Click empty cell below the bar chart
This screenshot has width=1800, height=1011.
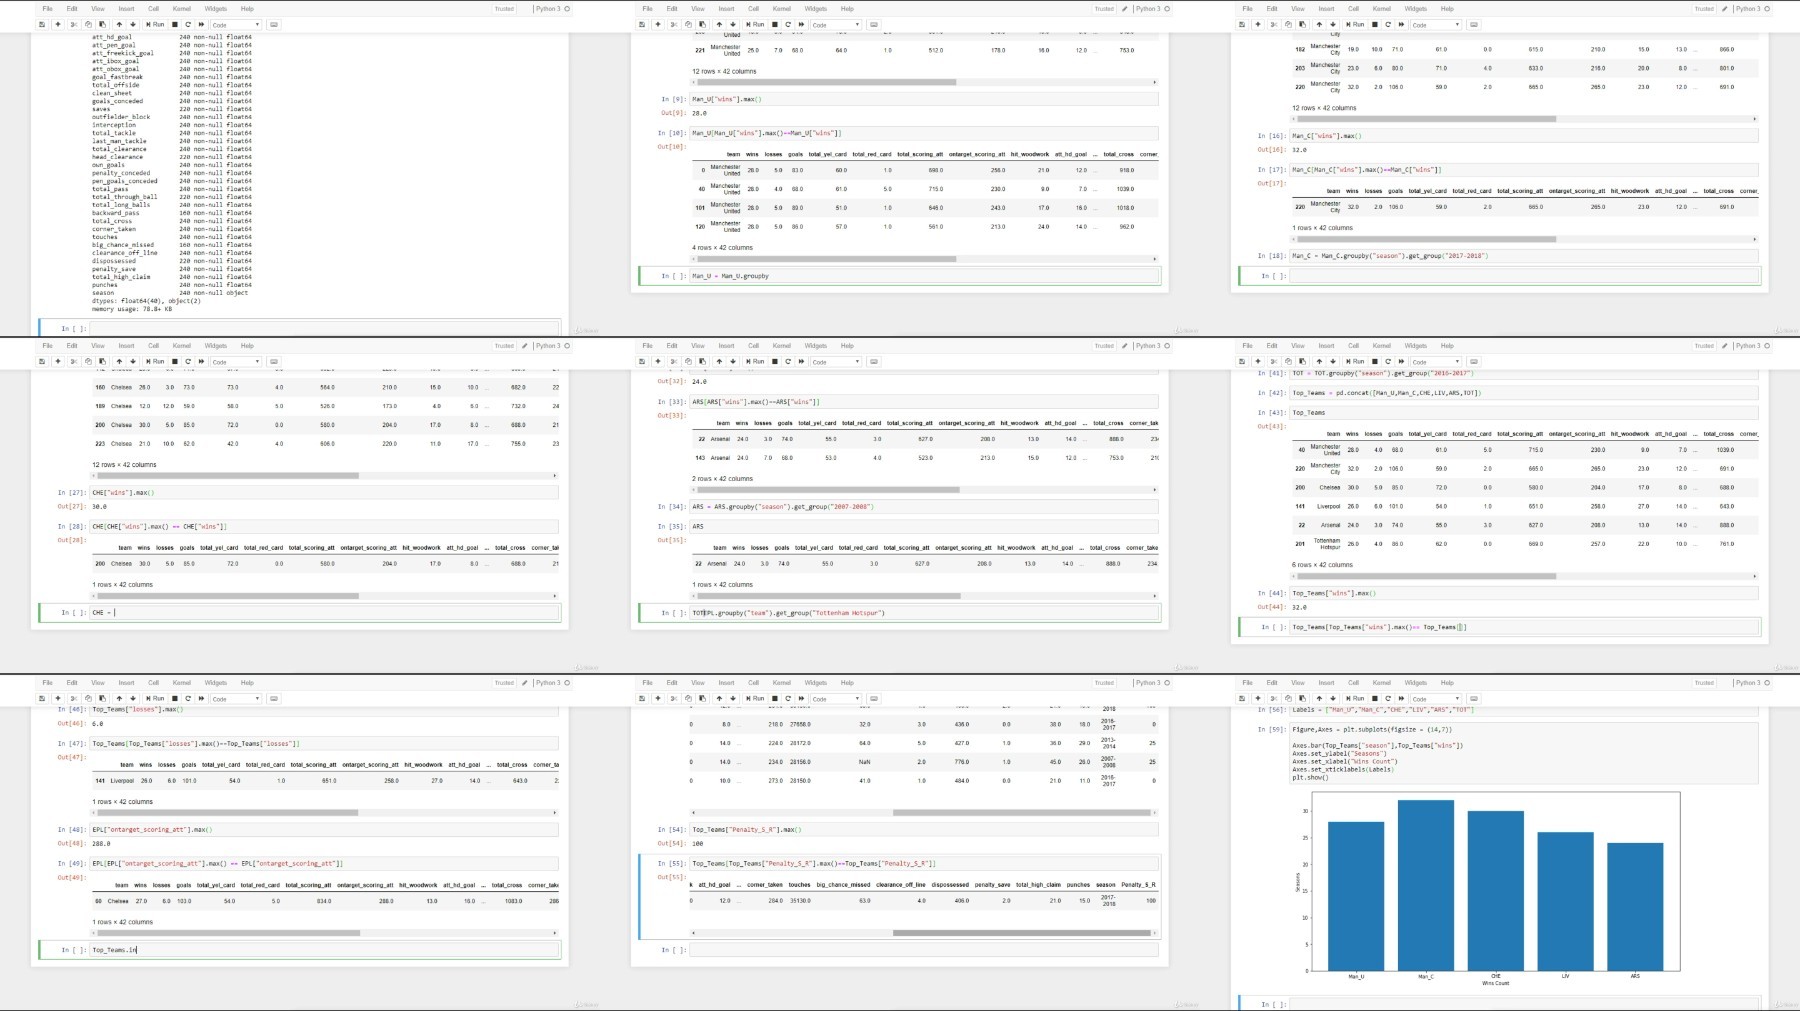tap(1523, 1003)
